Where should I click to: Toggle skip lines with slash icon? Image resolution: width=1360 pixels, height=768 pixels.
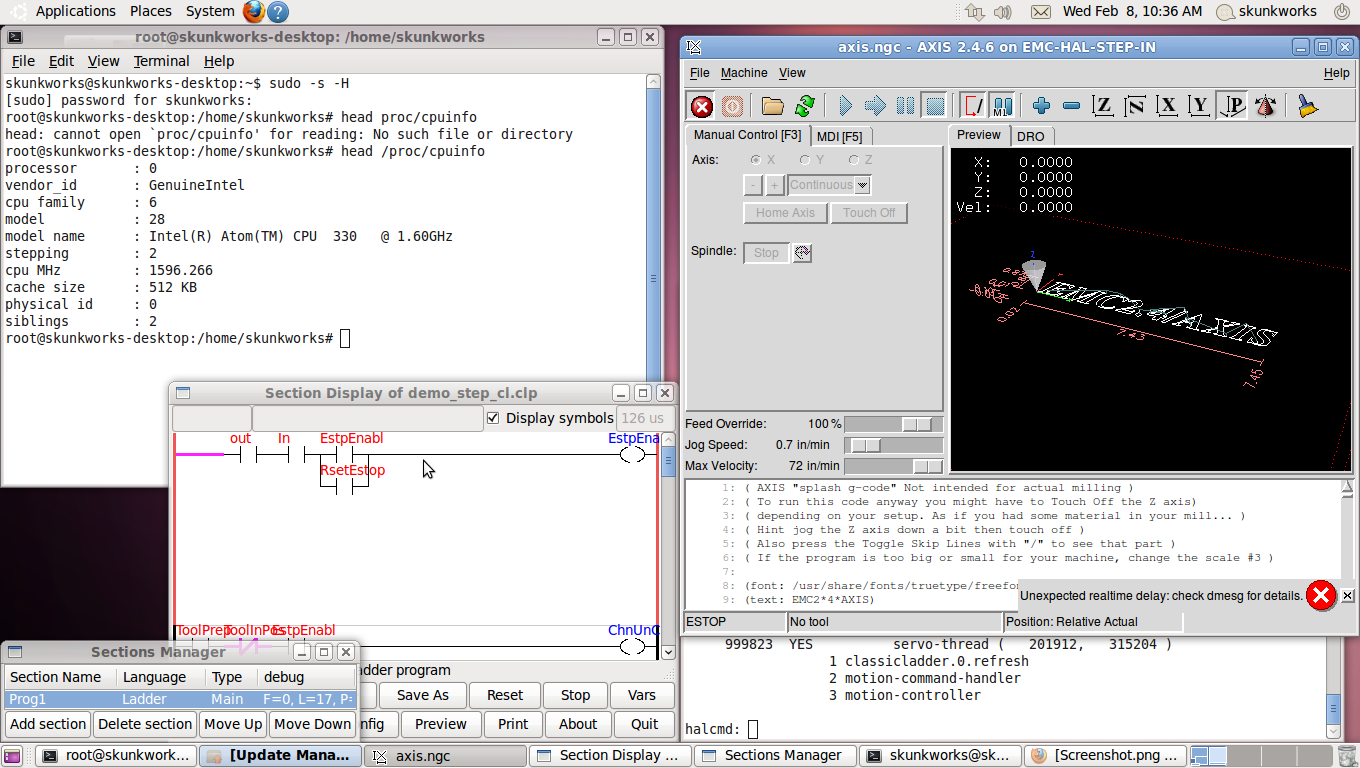click(x=972, y=106)
